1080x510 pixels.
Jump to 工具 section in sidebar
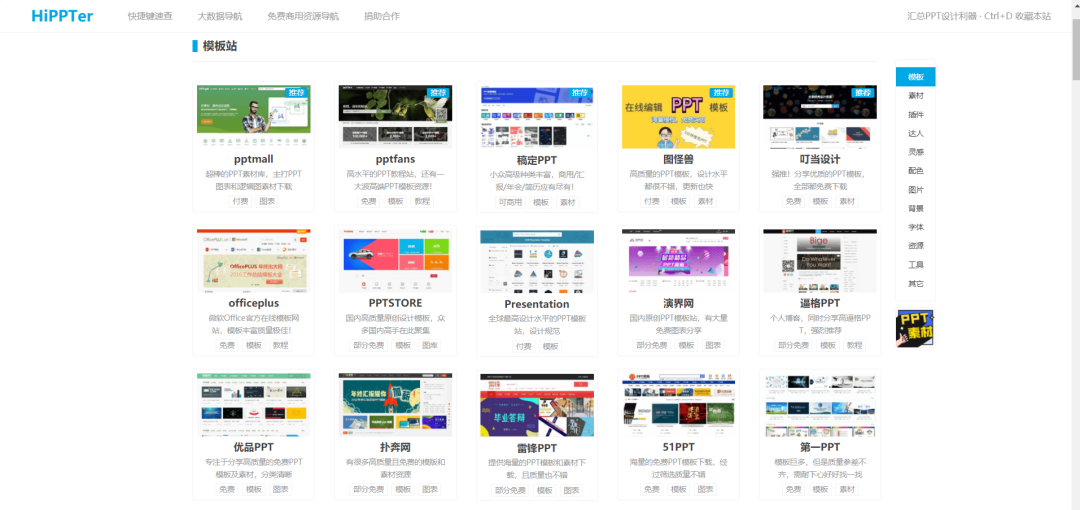click(915, 265)
